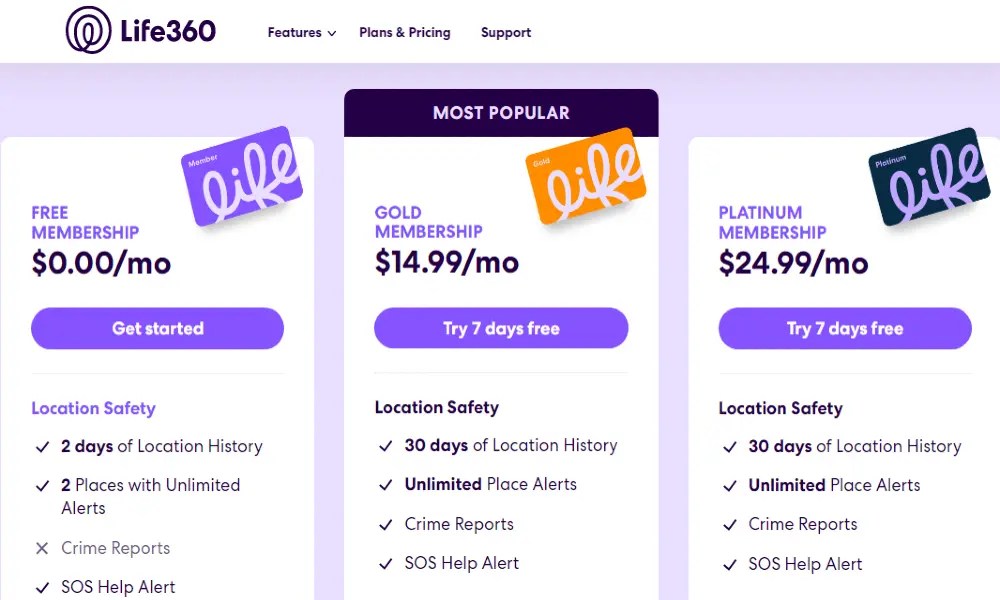Click the Location Safety heading in Free plan
Viewport: 1000px width, 600px height.
click(x=93, y=408)
